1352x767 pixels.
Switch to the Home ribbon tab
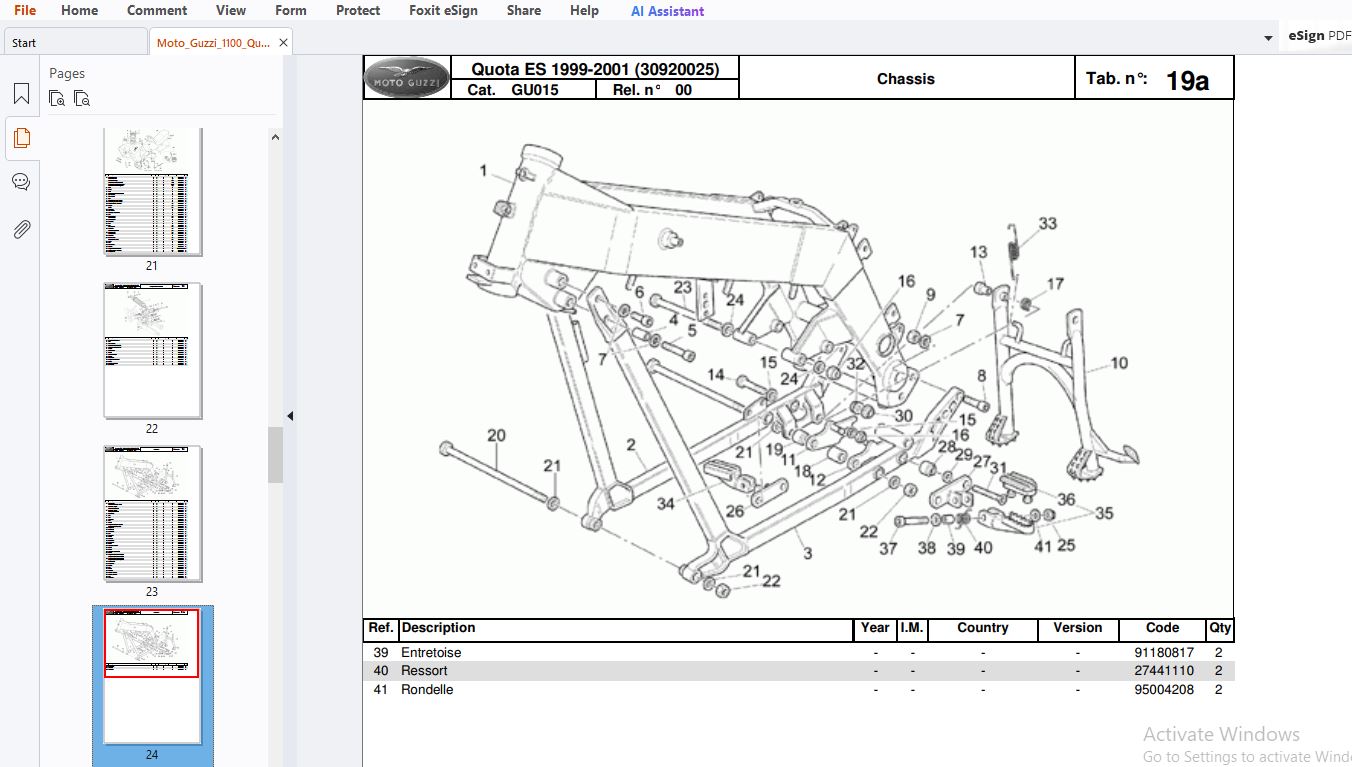(80, 10)
